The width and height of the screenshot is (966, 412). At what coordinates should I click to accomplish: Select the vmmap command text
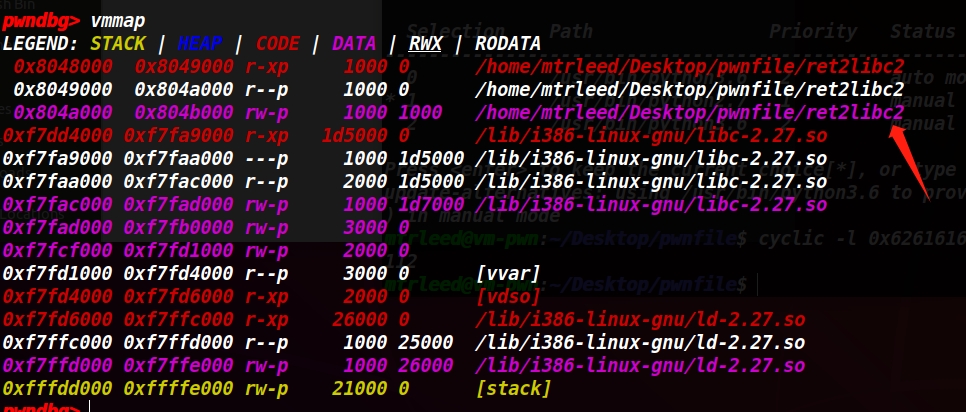pos(118,21)
